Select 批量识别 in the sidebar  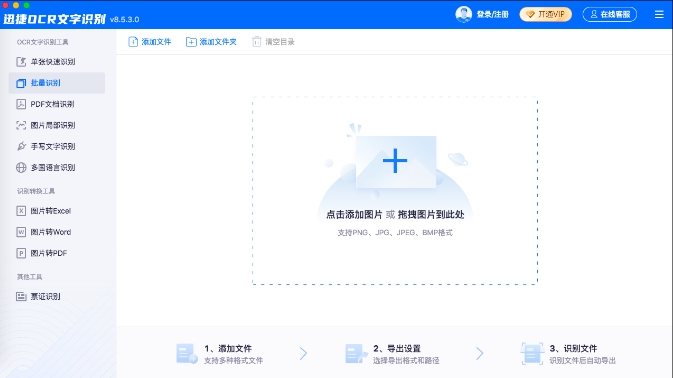57,83
